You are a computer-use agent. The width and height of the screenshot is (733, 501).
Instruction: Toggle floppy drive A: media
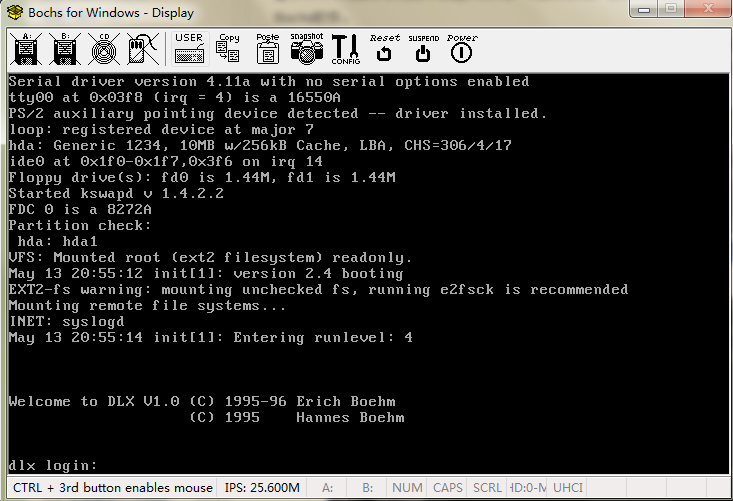(27, 49)
